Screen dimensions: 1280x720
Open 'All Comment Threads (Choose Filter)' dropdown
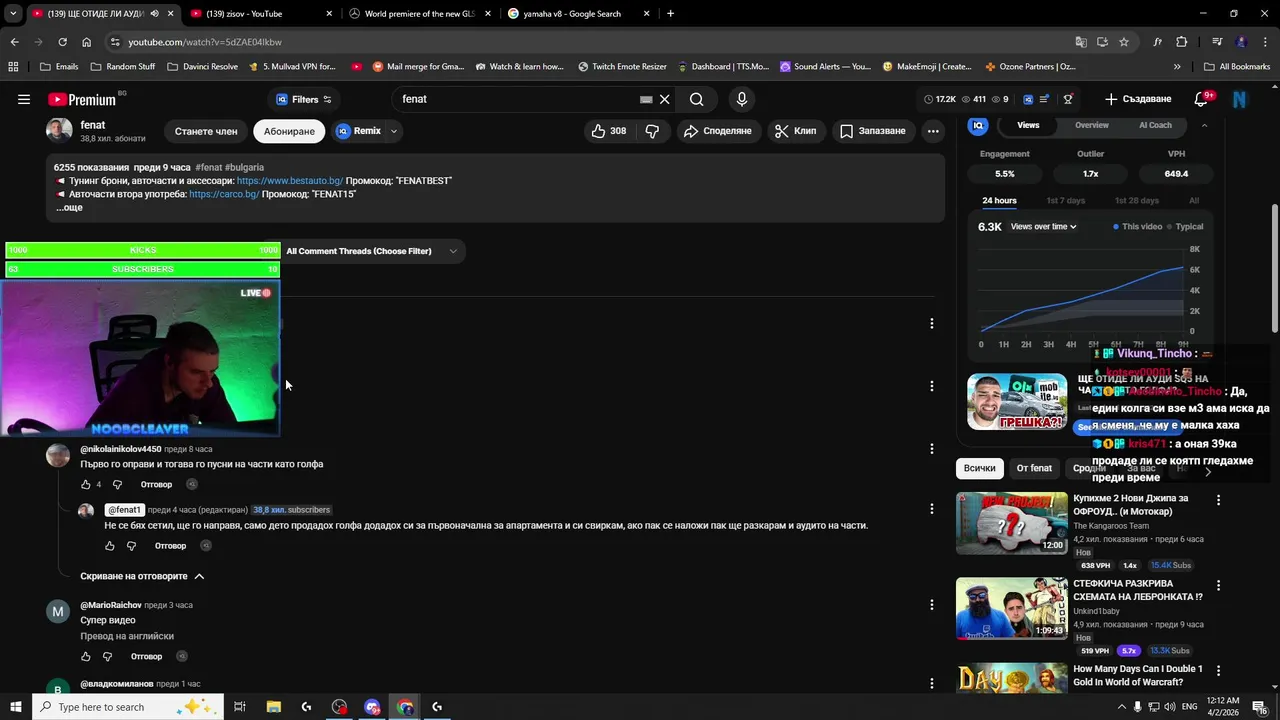[371, 251]
